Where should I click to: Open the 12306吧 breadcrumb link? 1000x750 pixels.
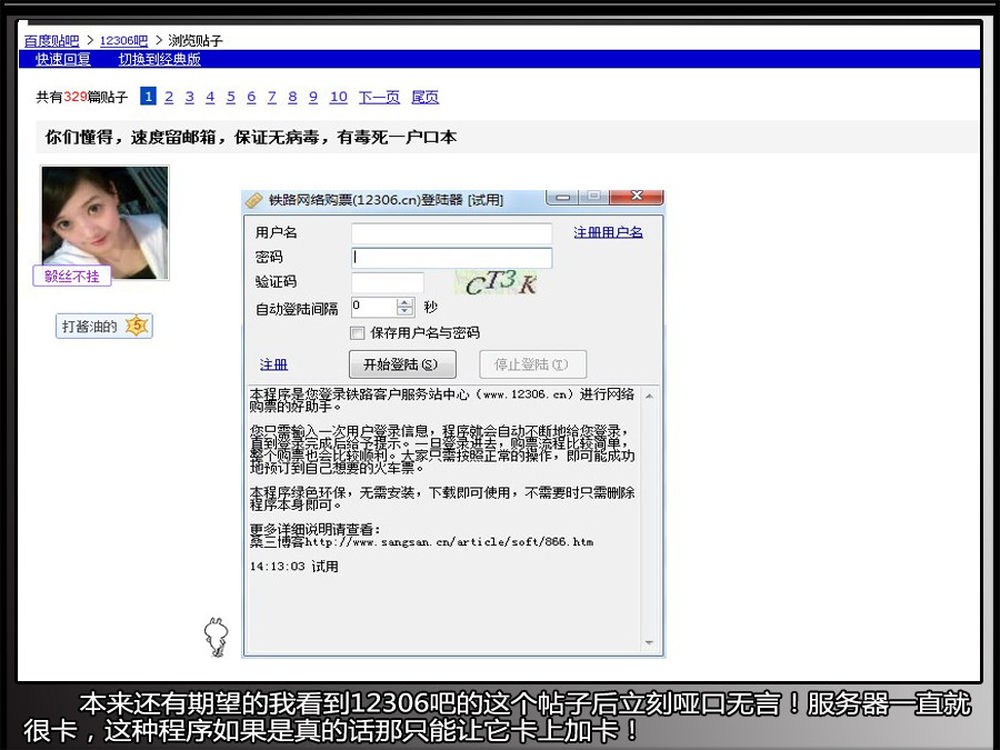(124, 41)
